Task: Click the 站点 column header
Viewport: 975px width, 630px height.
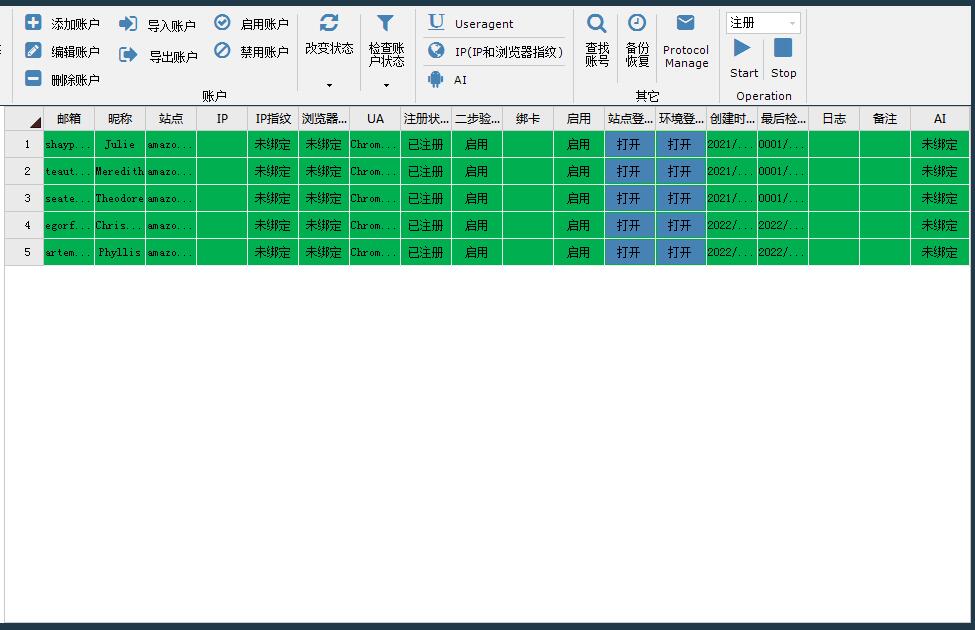Action: 171,119
